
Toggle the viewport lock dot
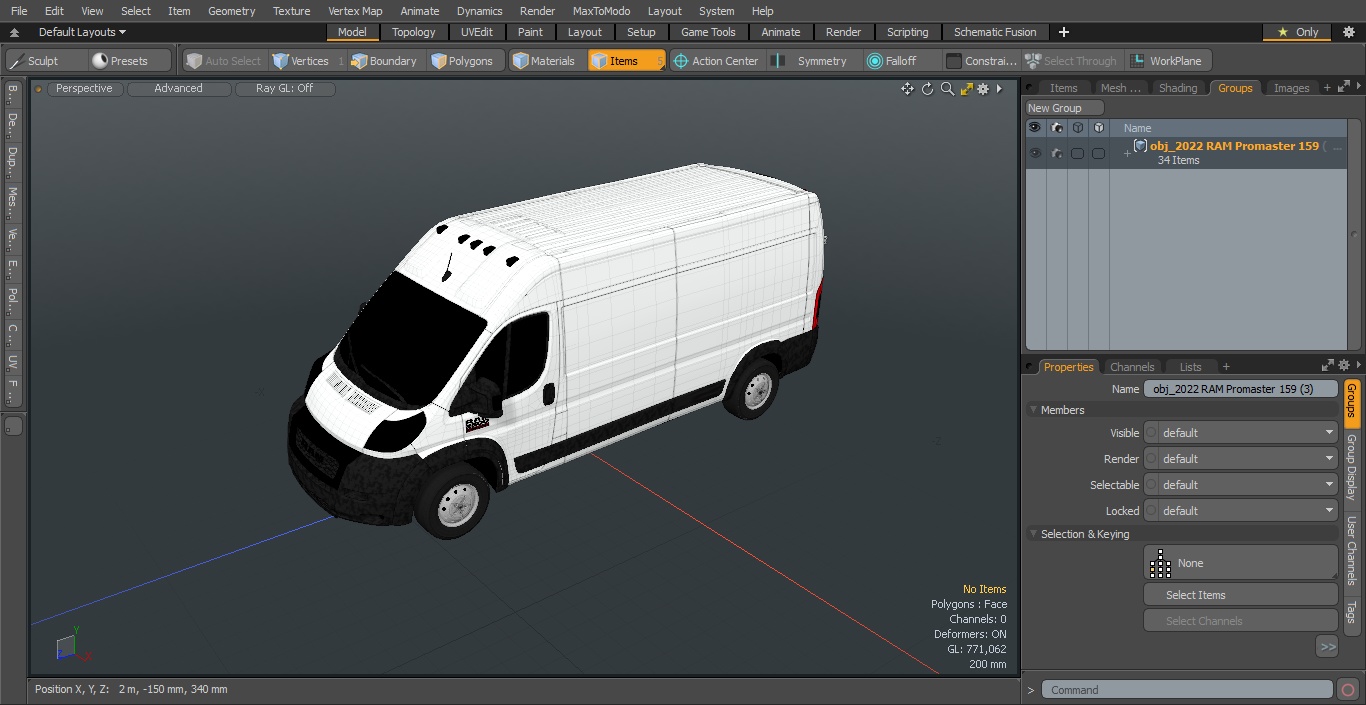point(39,89)
